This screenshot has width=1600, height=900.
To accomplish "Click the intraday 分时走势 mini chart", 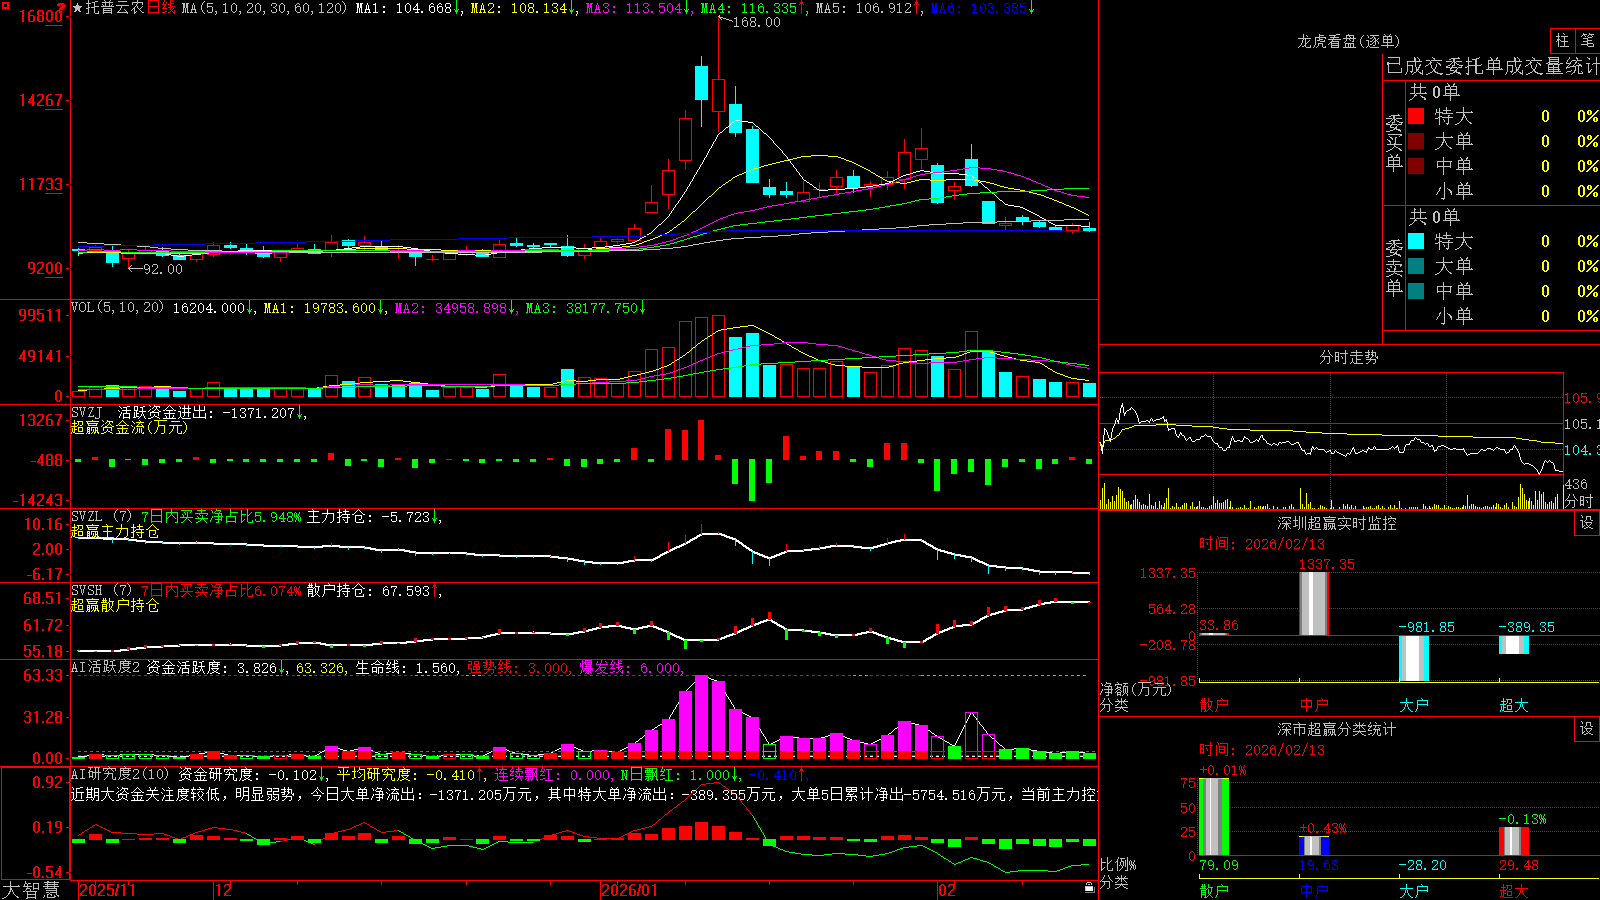I will coord(1332,441).
